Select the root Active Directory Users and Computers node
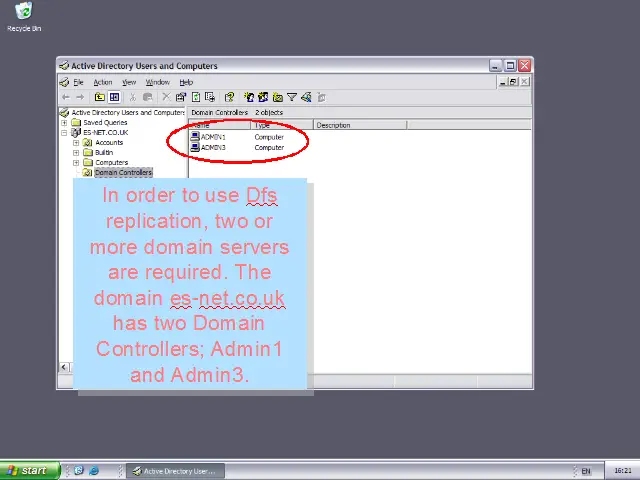This screenshot has height=480, width=640. point(128,112)
